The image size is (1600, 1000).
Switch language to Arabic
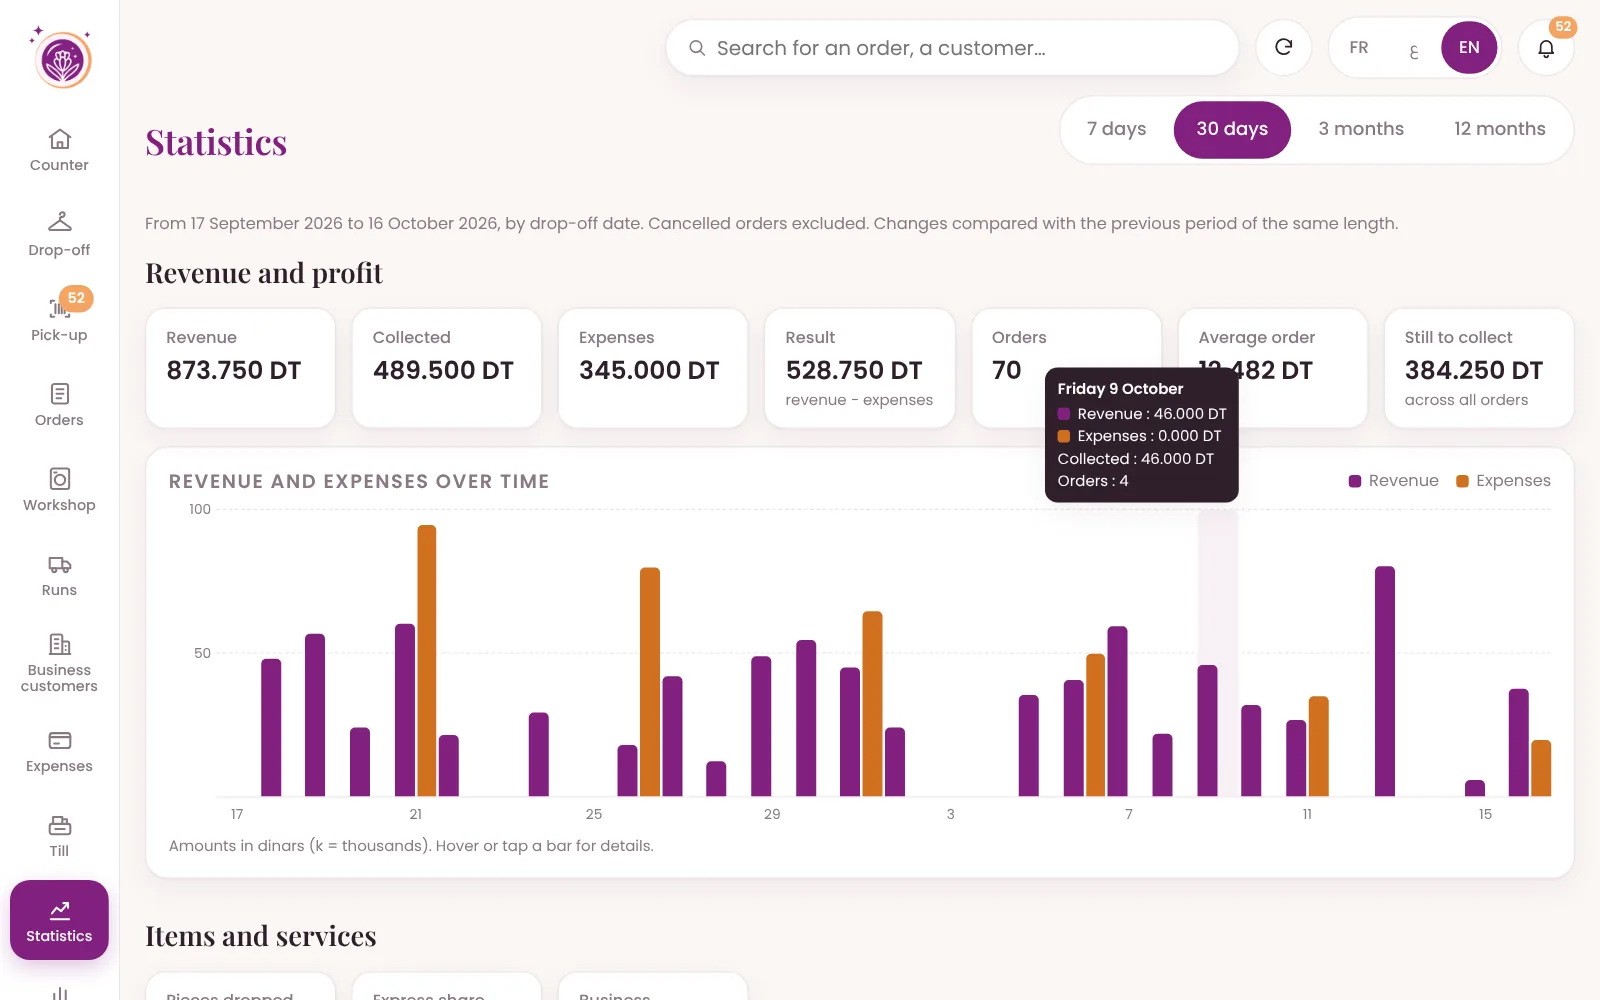(1413, 50)
